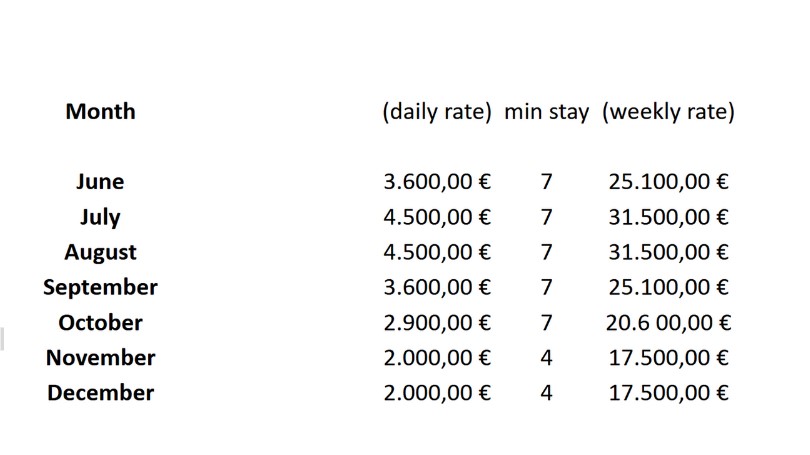
Task: Select December's 17.500,00 € weekly rate
Action: click(668, 393)
